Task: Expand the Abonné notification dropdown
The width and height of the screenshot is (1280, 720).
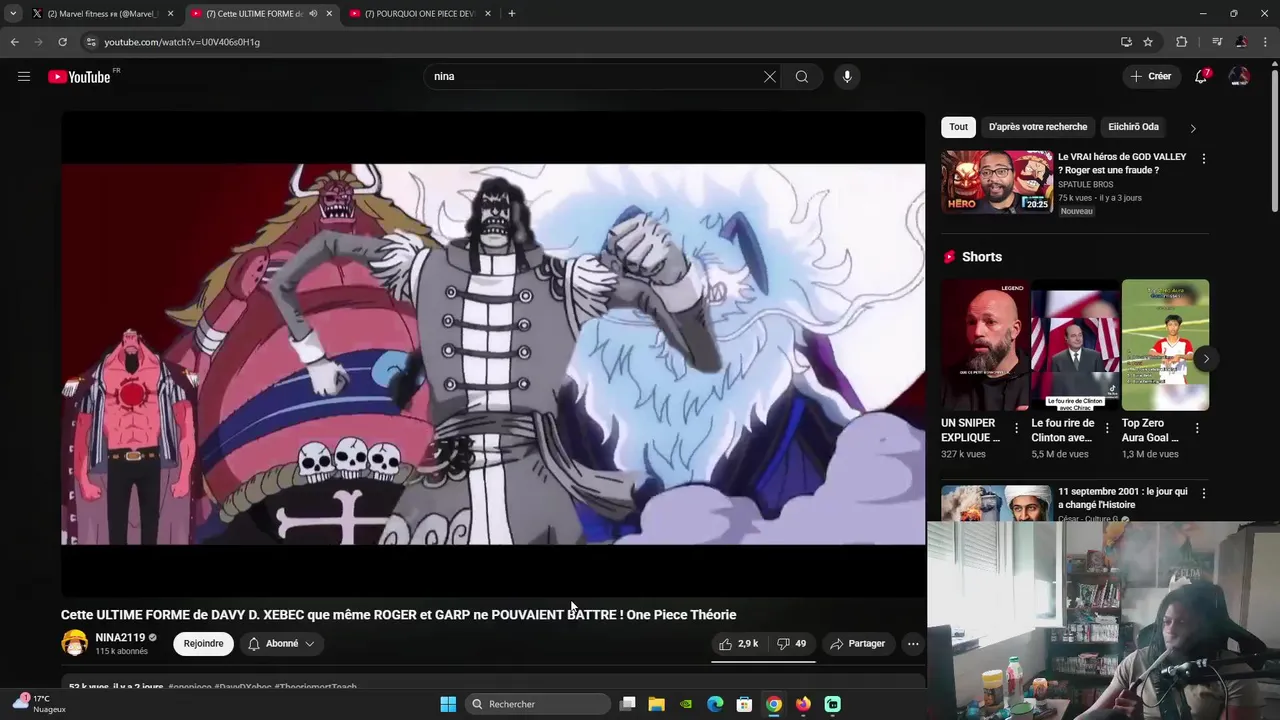Action: tap(282, 644)
